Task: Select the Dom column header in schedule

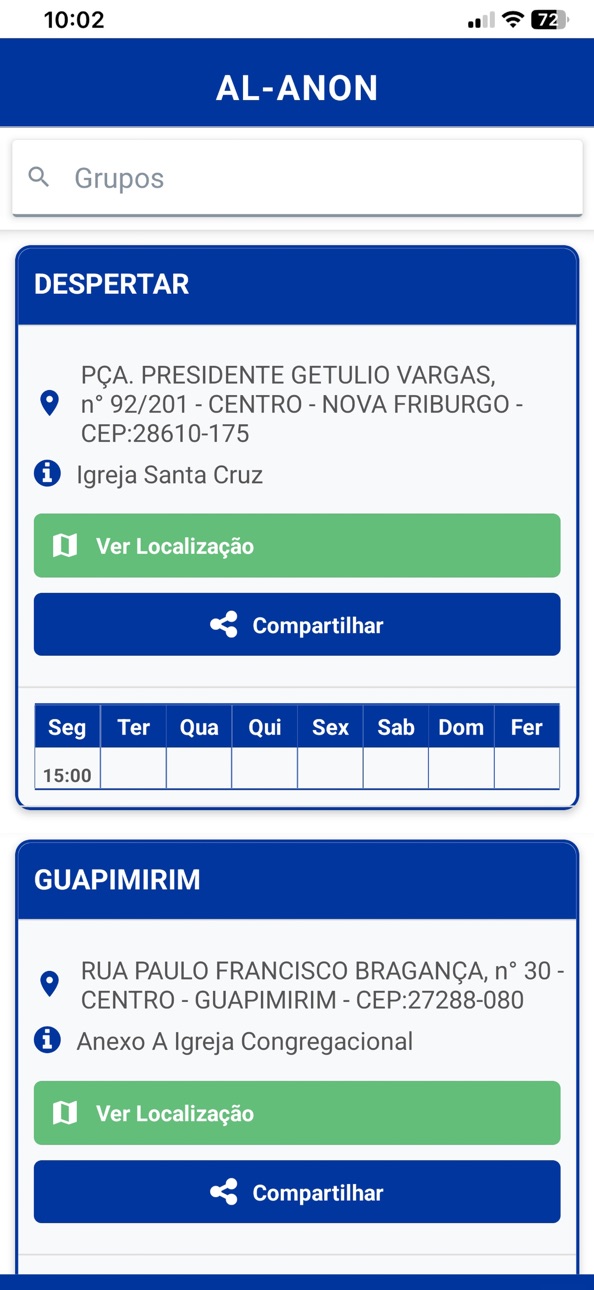Action: click(x=461, y=727)
